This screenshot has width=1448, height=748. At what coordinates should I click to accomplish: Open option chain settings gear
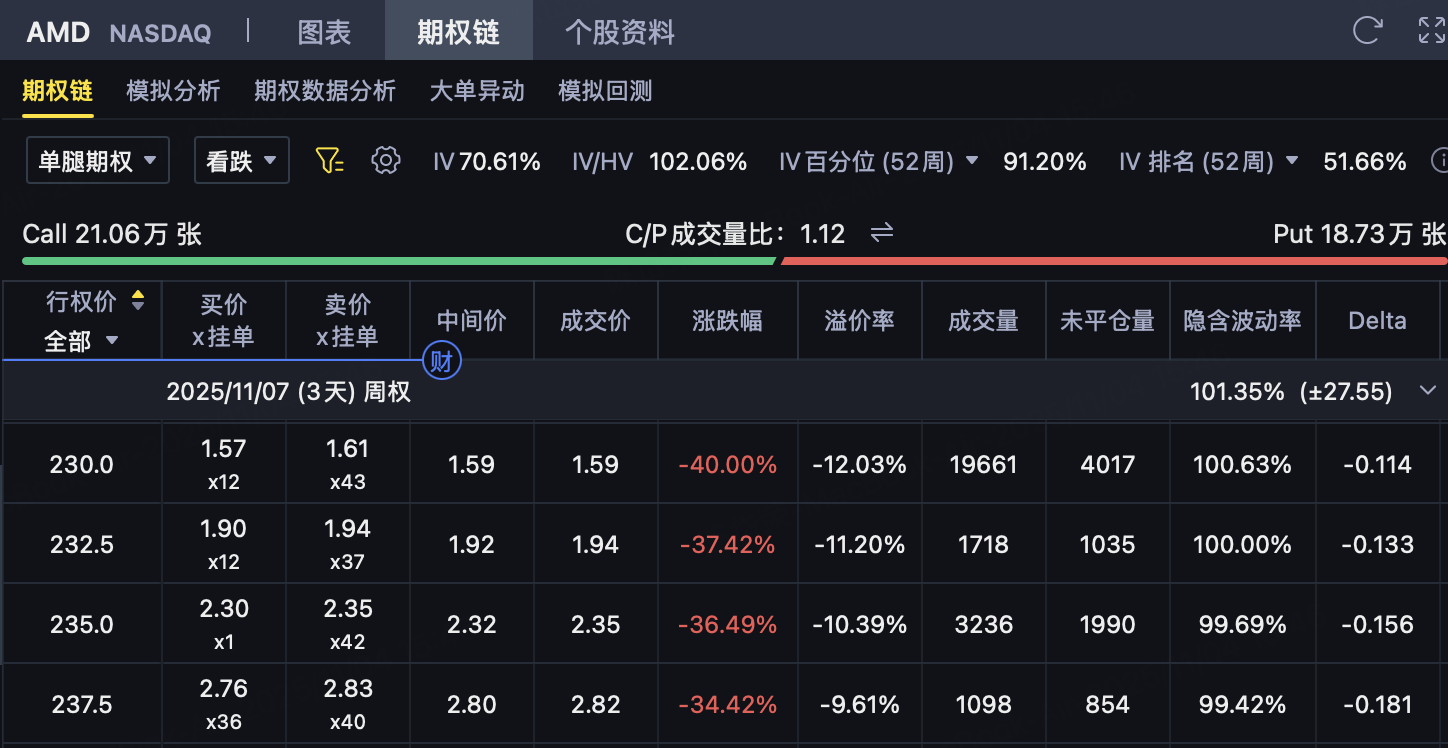coord(385,161)
